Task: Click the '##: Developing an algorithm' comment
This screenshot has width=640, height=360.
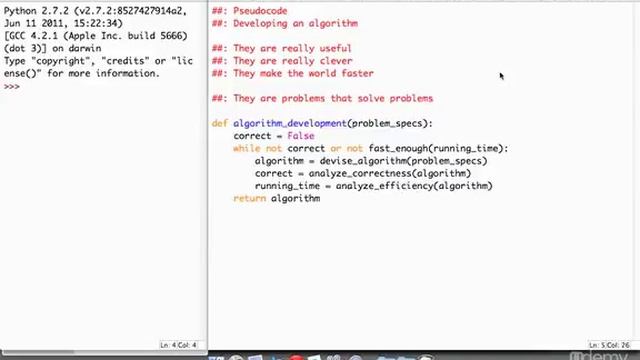Action: pyautogui.click(x=285, y=24)
